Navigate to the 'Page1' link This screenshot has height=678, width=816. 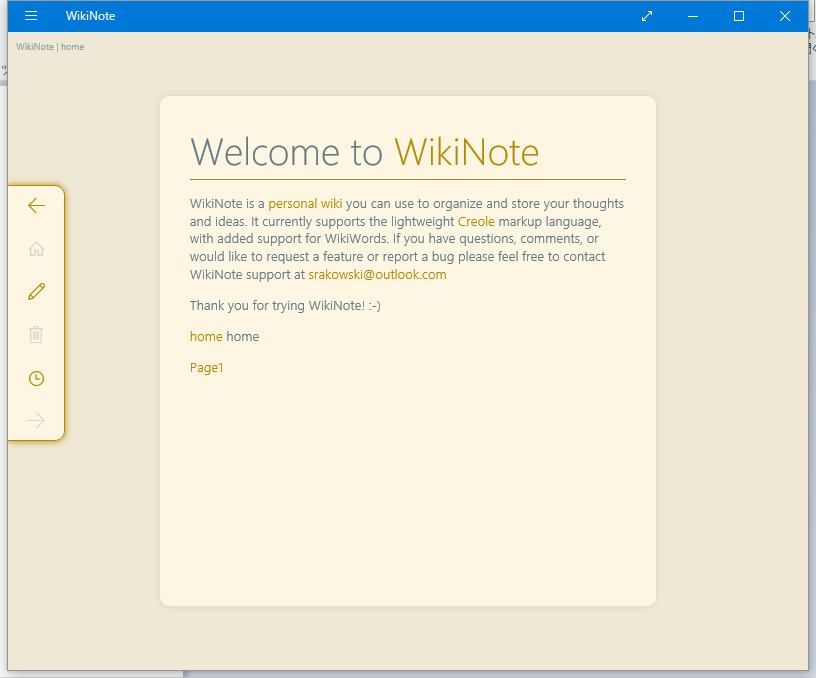207,368
